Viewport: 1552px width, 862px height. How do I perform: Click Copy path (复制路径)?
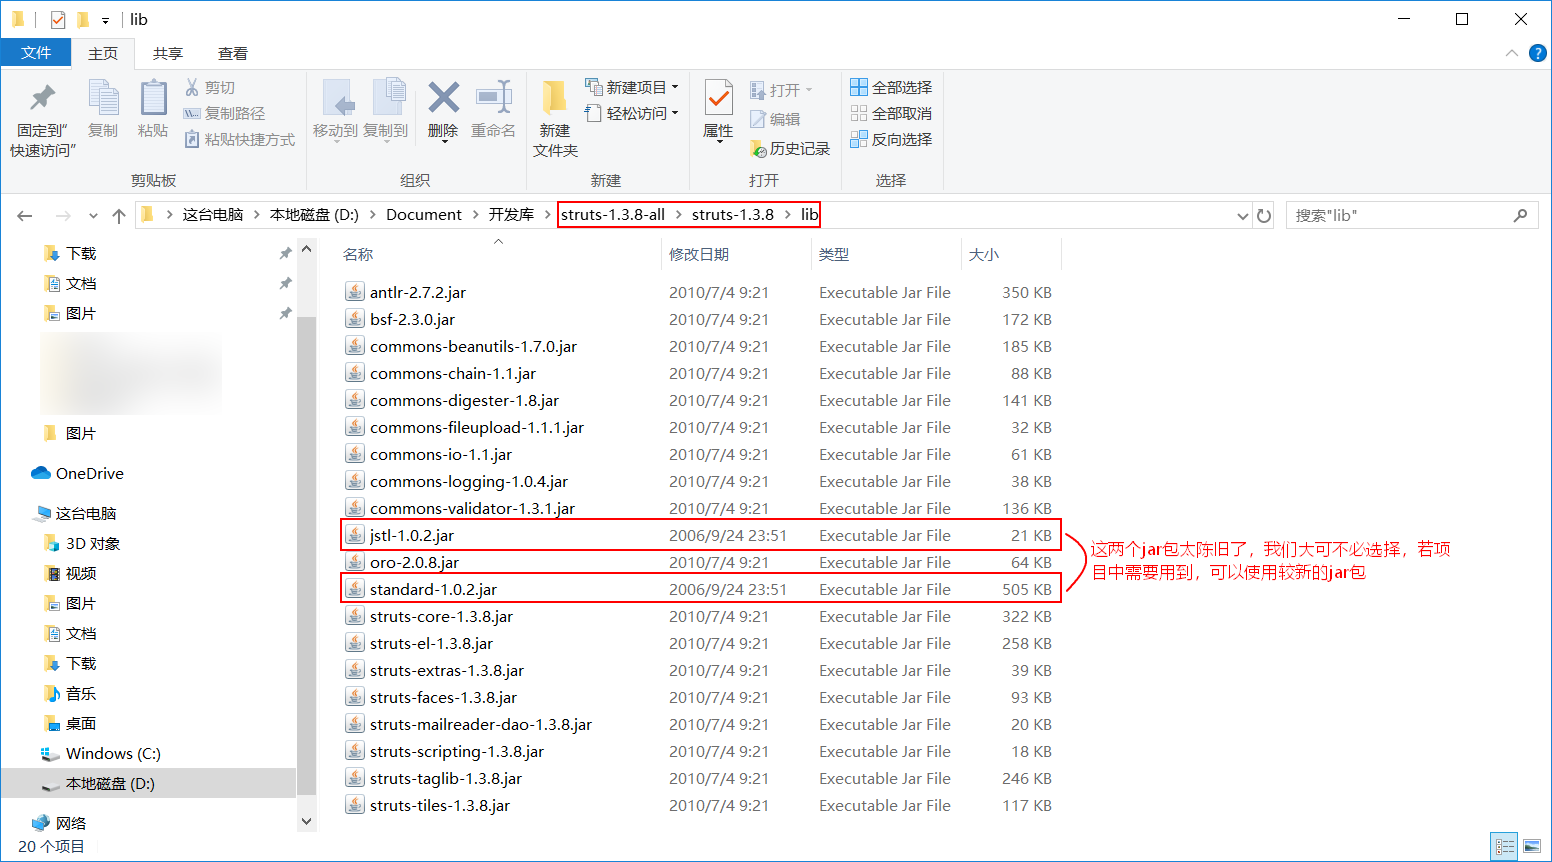pos(225,114)
